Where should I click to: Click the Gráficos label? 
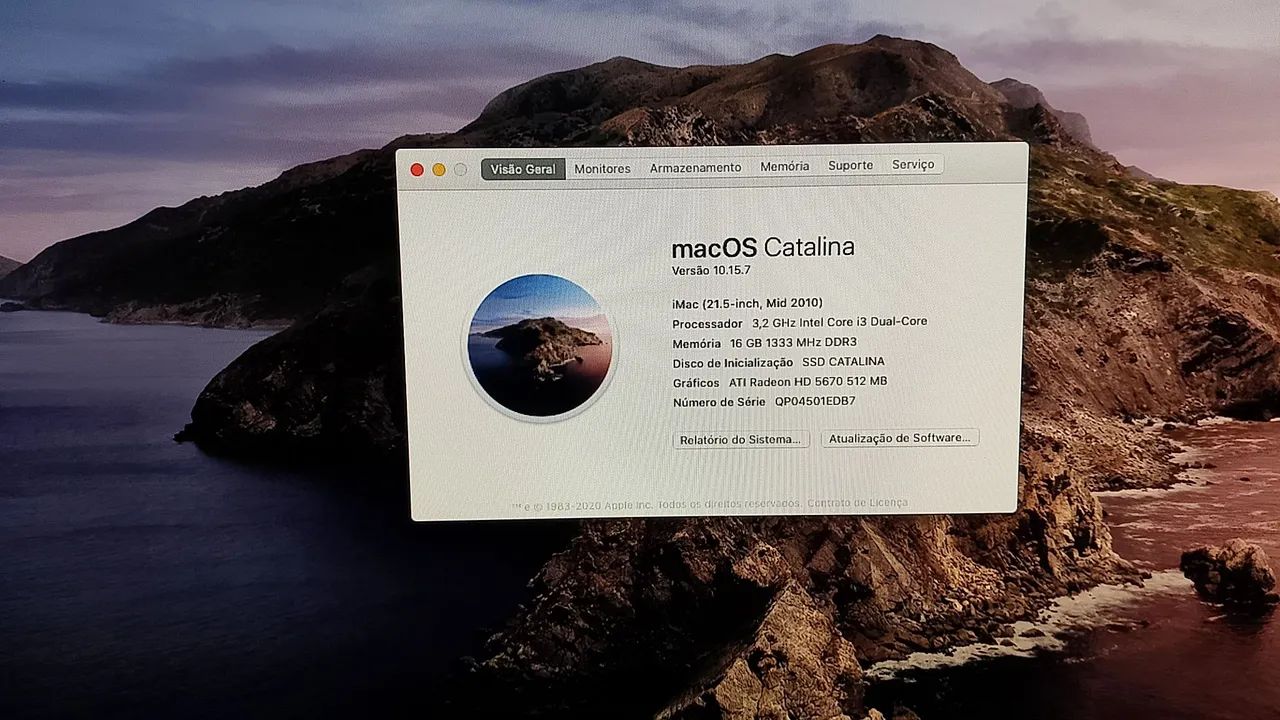696,383
